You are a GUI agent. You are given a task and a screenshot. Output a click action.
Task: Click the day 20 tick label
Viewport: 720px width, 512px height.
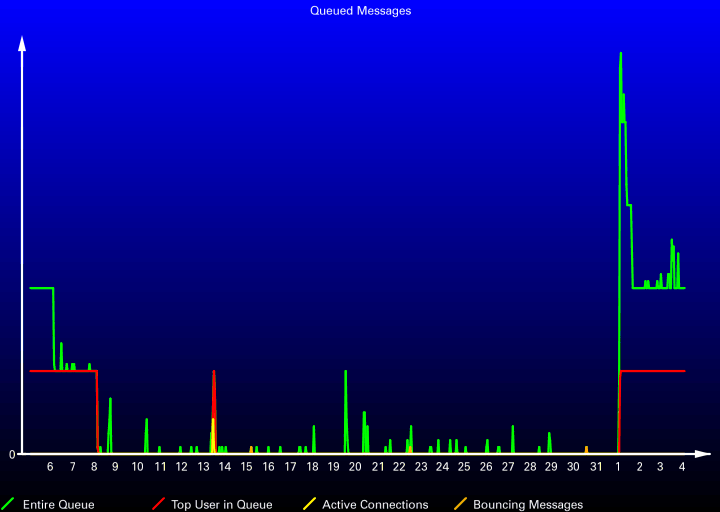click(355, 467)
